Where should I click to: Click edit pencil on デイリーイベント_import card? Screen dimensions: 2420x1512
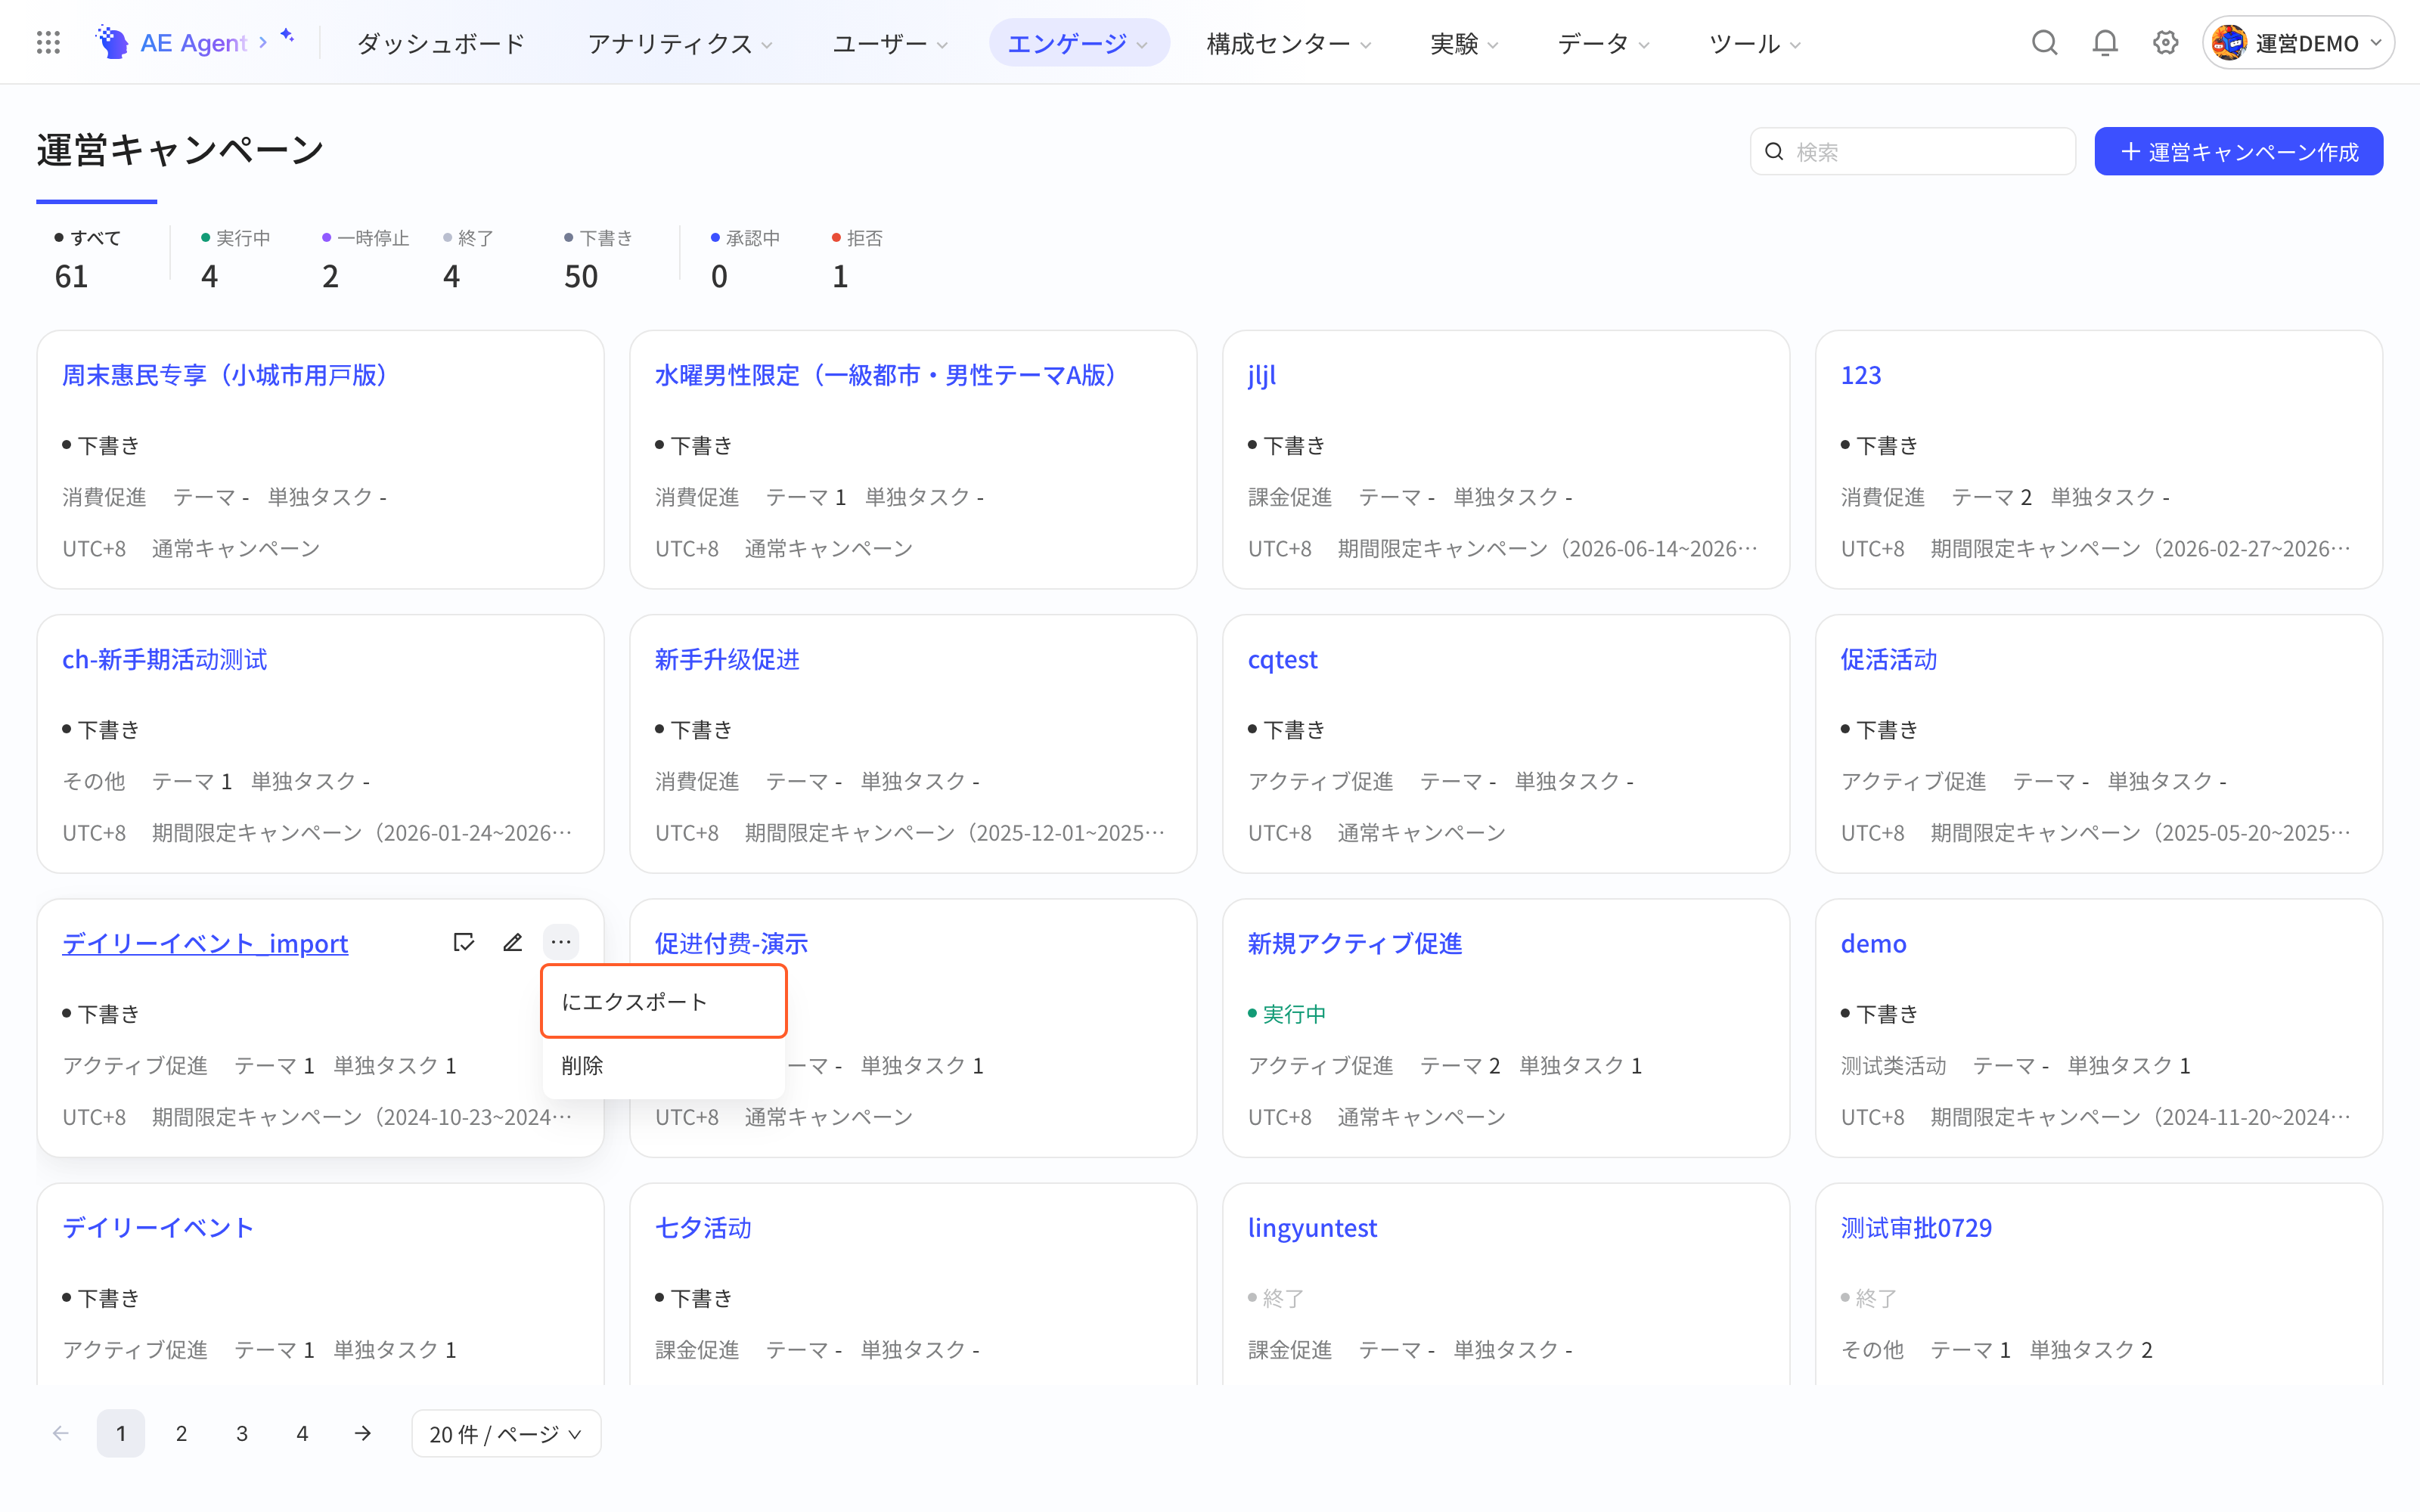point(512,942)
